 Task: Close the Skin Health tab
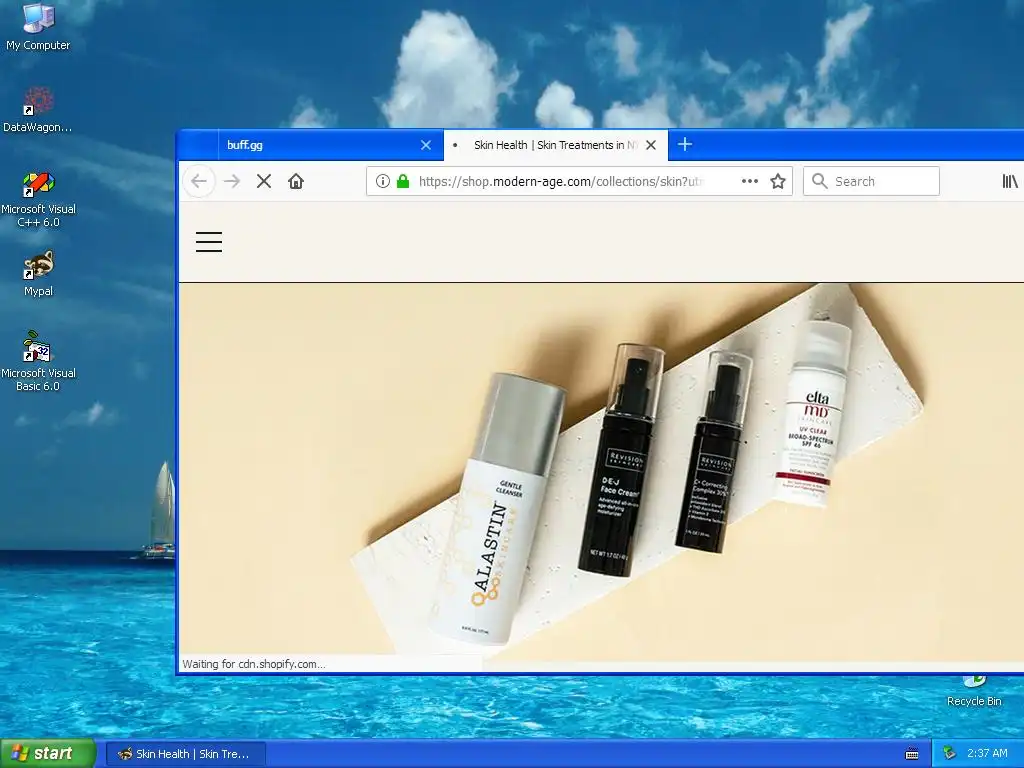[x=651, y=145]
